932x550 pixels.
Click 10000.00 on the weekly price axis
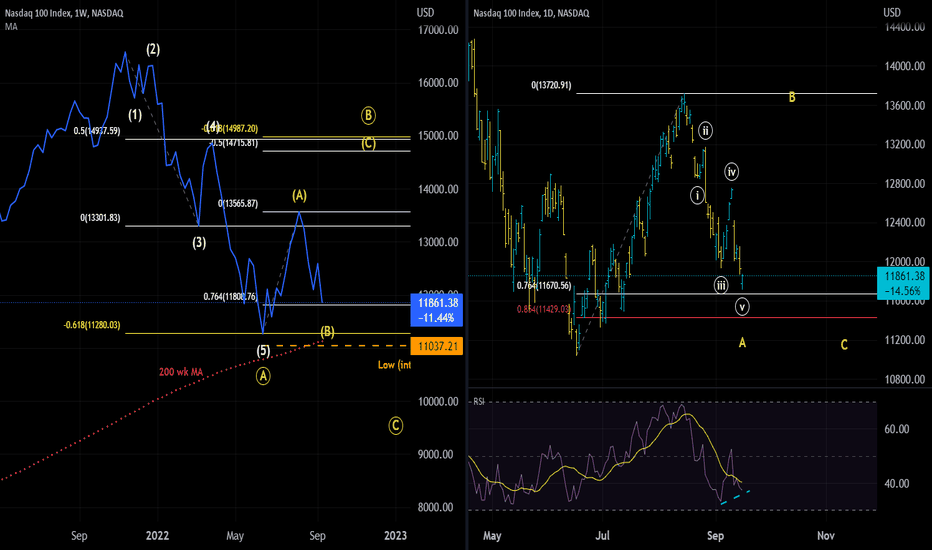(x=438, y=402)
